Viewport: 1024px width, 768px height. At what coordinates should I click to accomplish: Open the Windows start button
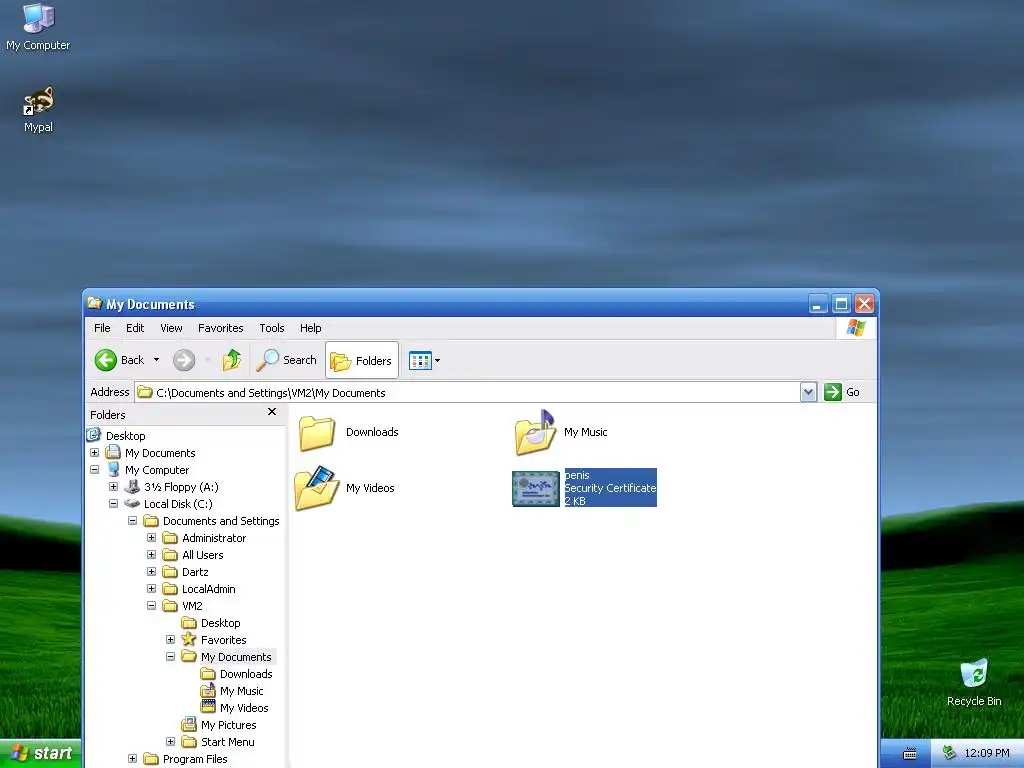click(x=40, y=753)
